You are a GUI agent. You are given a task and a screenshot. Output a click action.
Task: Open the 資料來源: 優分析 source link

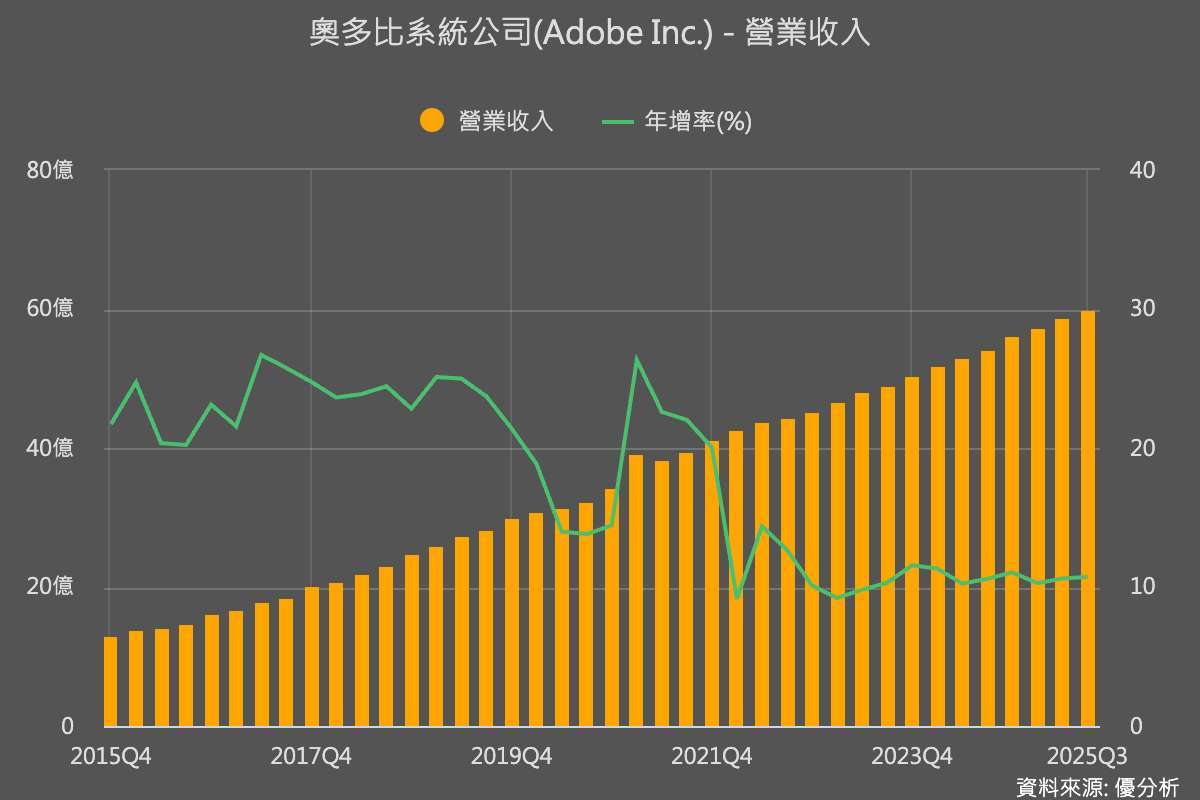click(1097, 786)
